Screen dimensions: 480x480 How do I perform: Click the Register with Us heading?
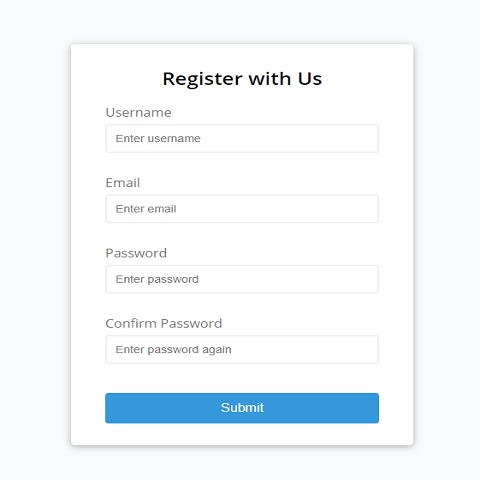[242, 79]
